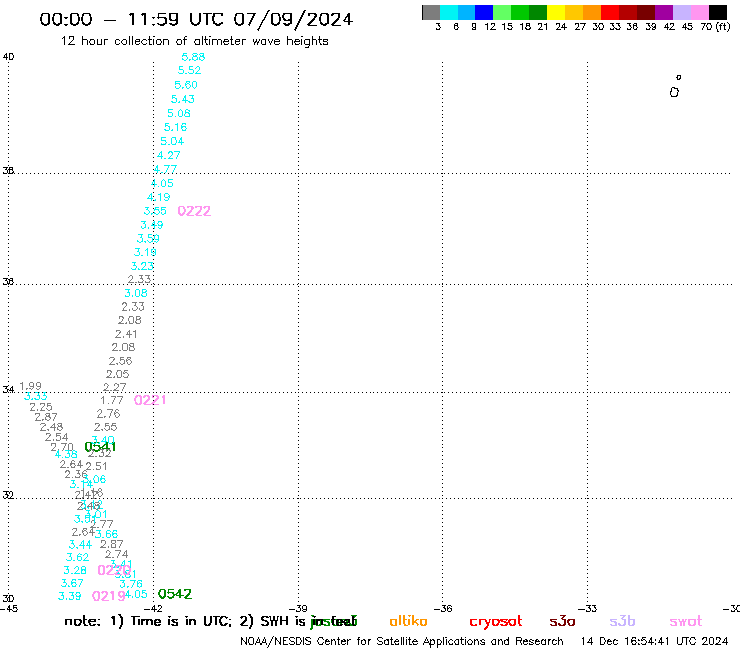Click the pink "swot" satellite label

(686, 621)
